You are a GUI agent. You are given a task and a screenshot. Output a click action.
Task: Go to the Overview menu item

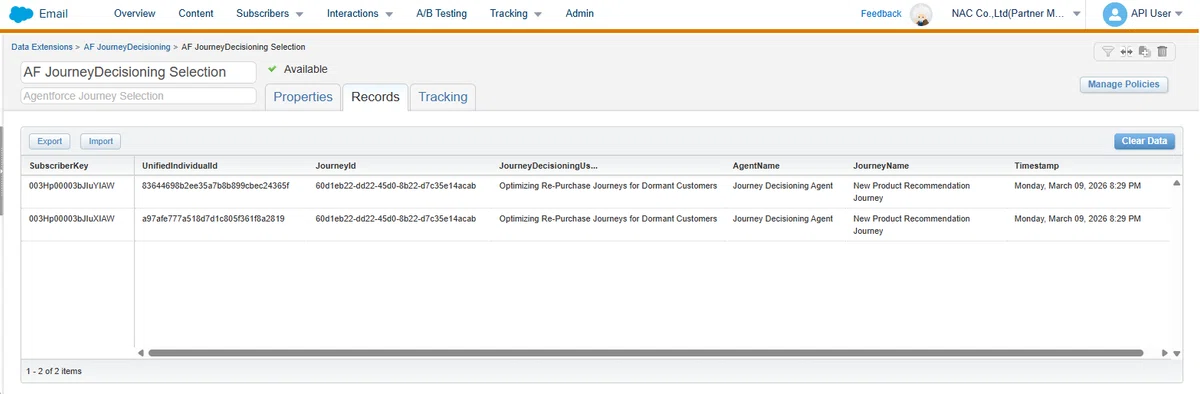pos(135,14)
